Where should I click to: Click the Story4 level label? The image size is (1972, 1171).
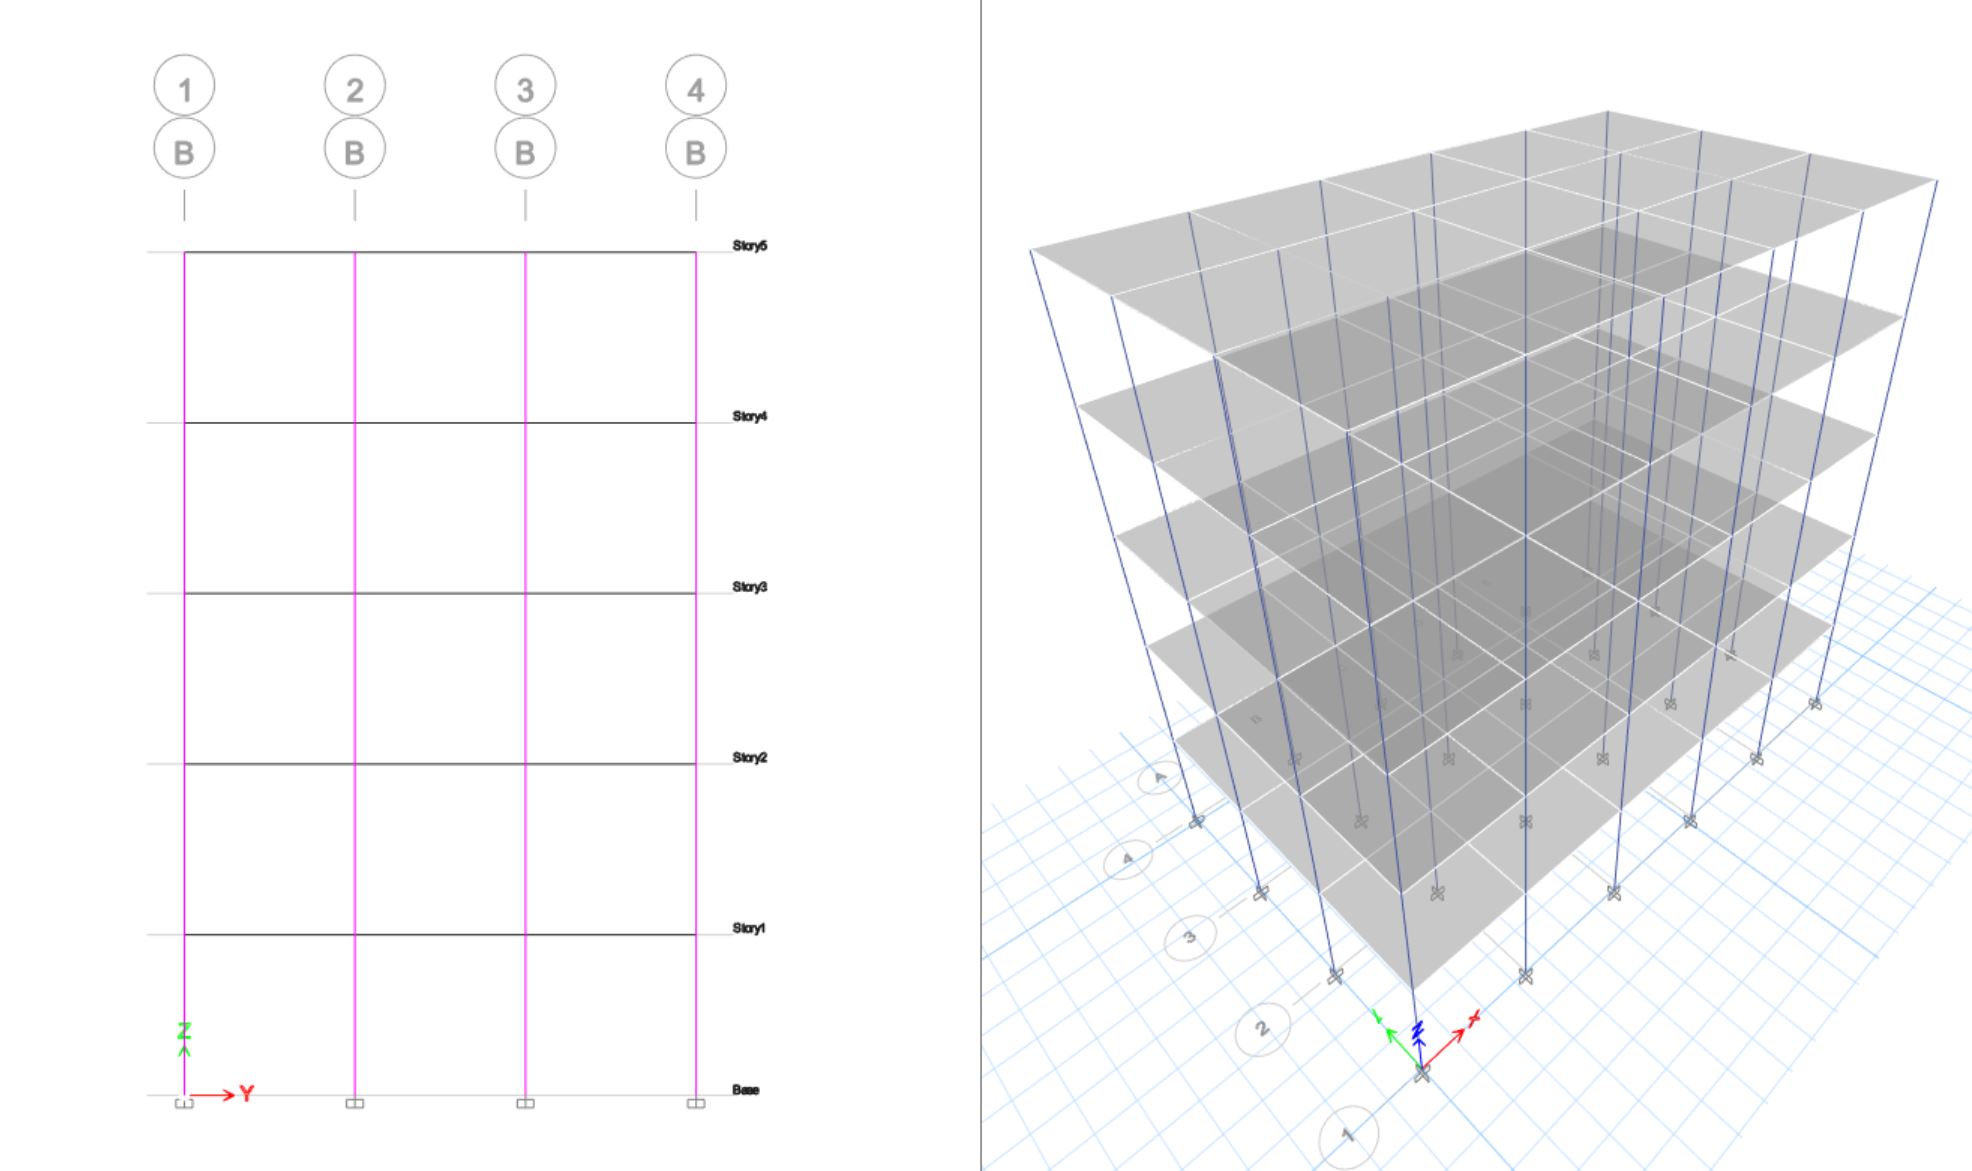(x=750, y=416)
